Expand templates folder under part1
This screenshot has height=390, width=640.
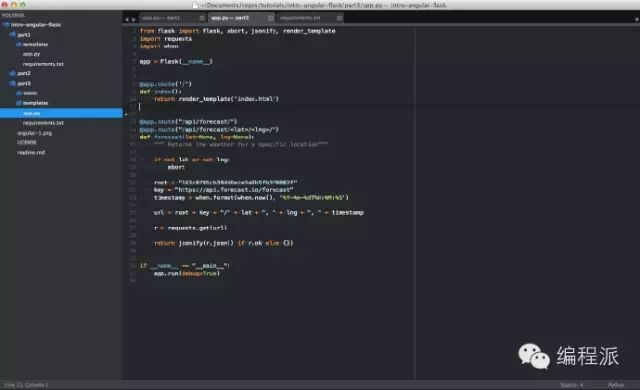[x=19, y=44]
